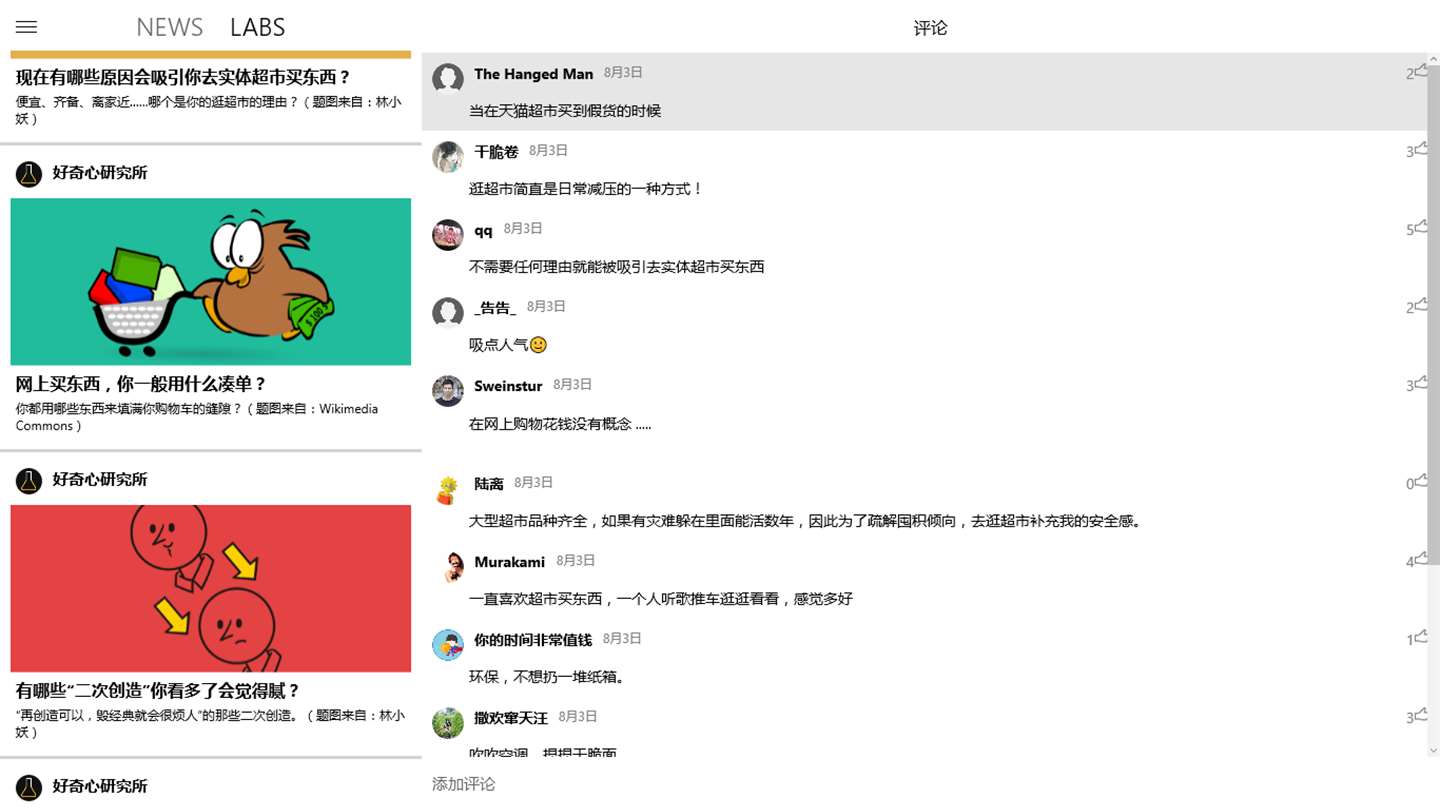
Task: Open article 有哪些"二次创造"你看多了会觉得腻？
Action: [158, 691]
